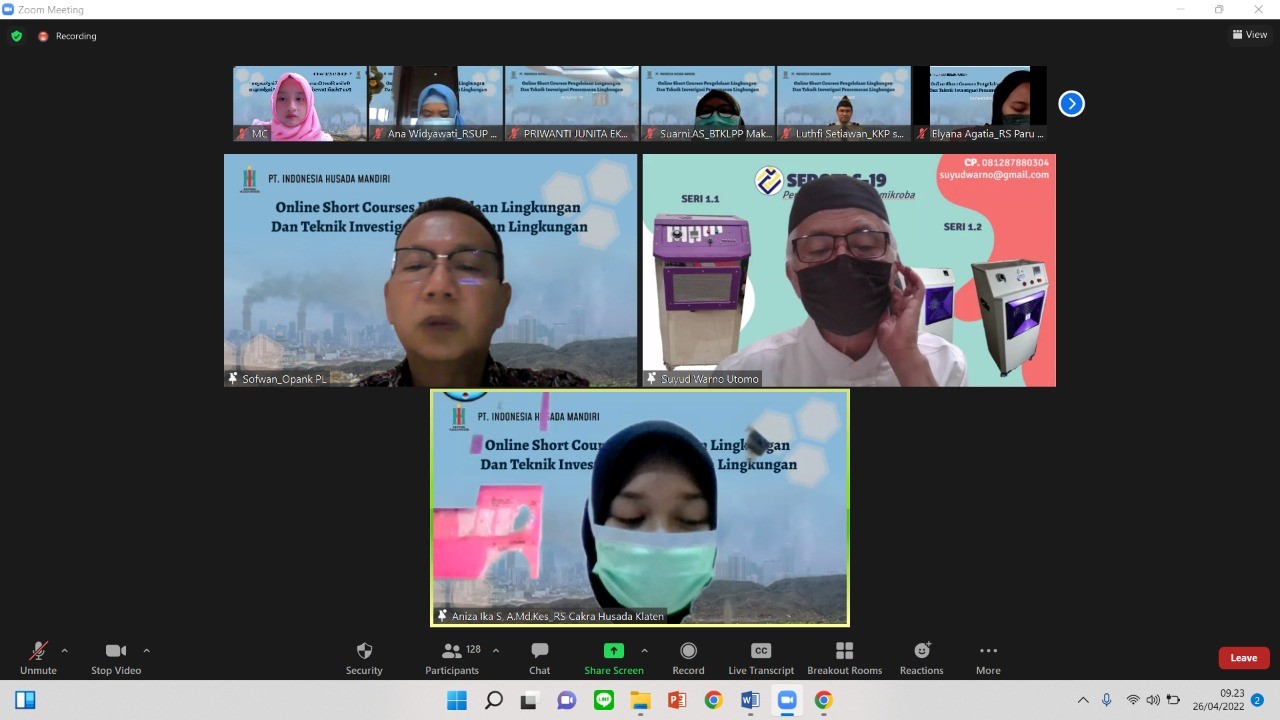Open the View layout menu
1280x720 pixels.
point(1250,35)
